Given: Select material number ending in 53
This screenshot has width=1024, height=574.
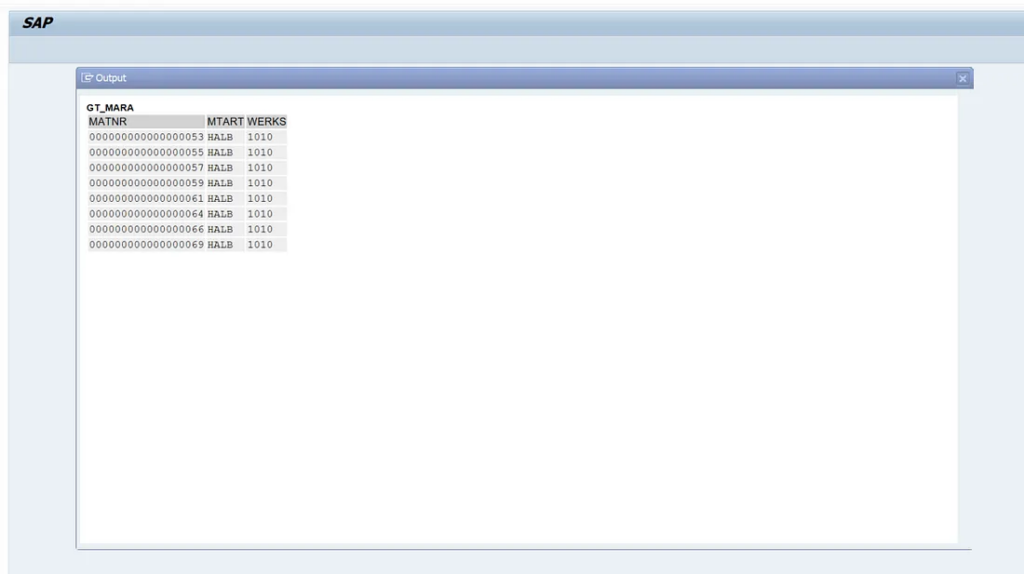Looking at the screenshot, I should click(146, 137).
